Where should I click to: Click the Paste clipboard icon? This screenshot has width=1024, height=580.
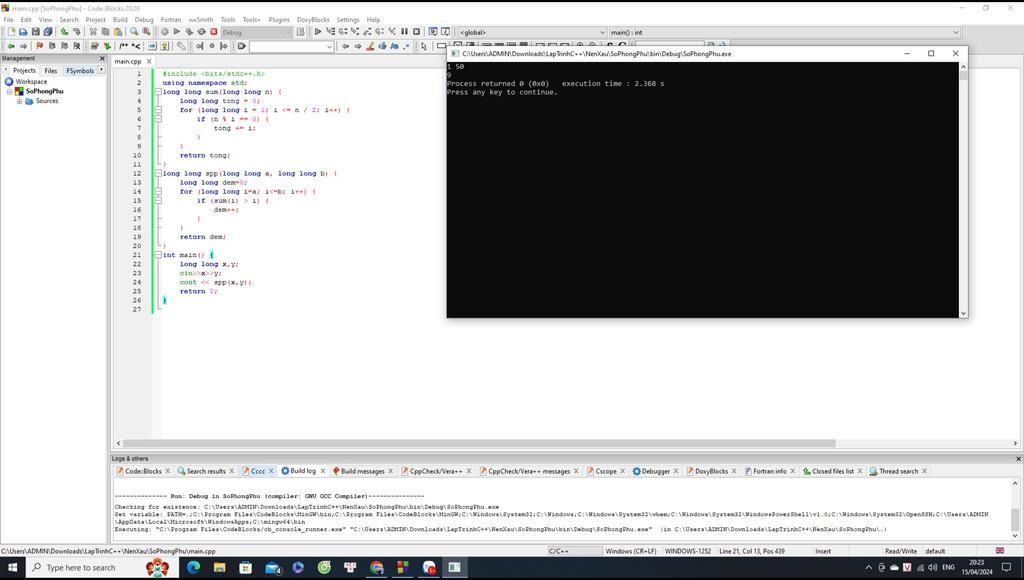tap(118, 32)
